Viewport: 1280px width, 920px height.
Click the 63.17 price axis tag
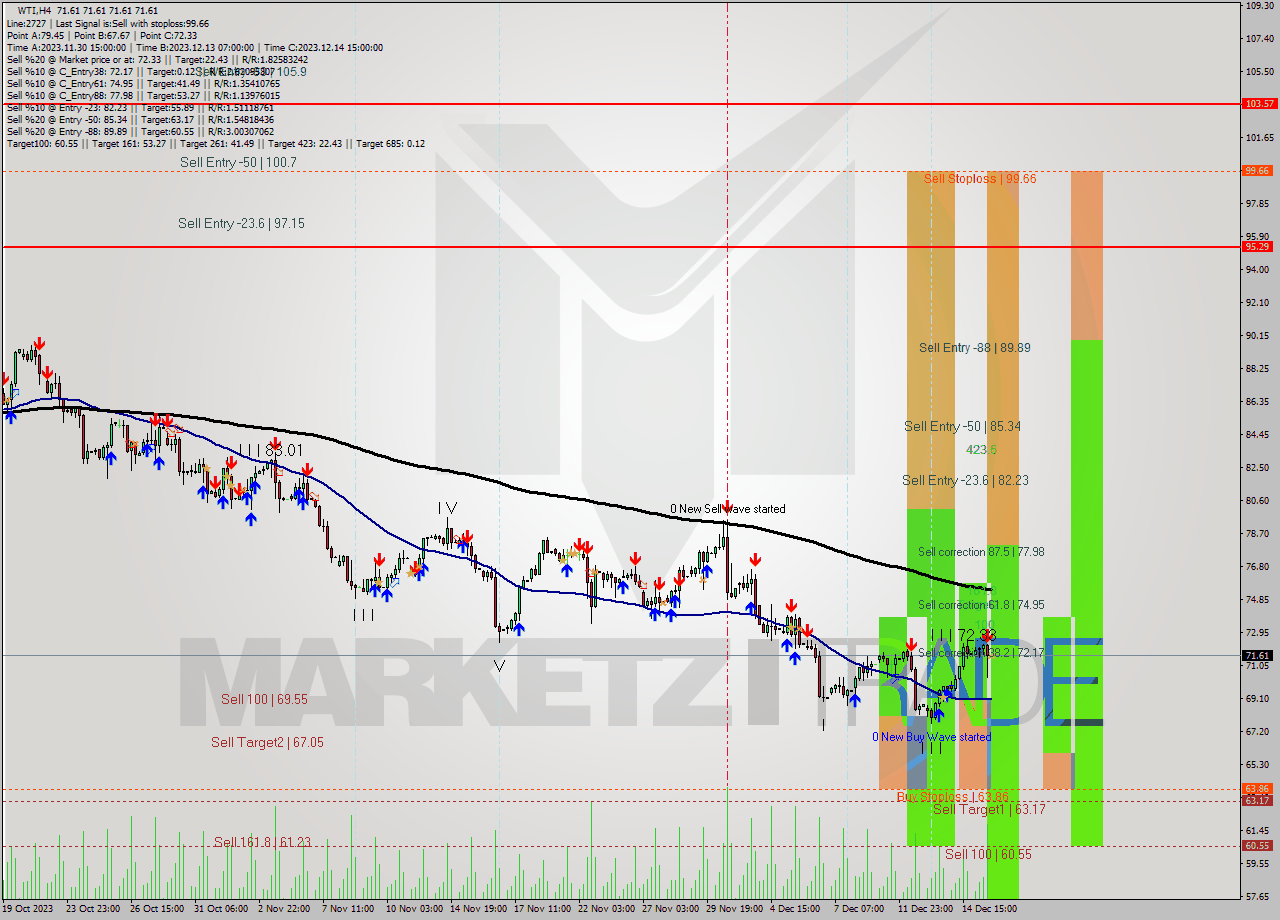point(1258,800)
